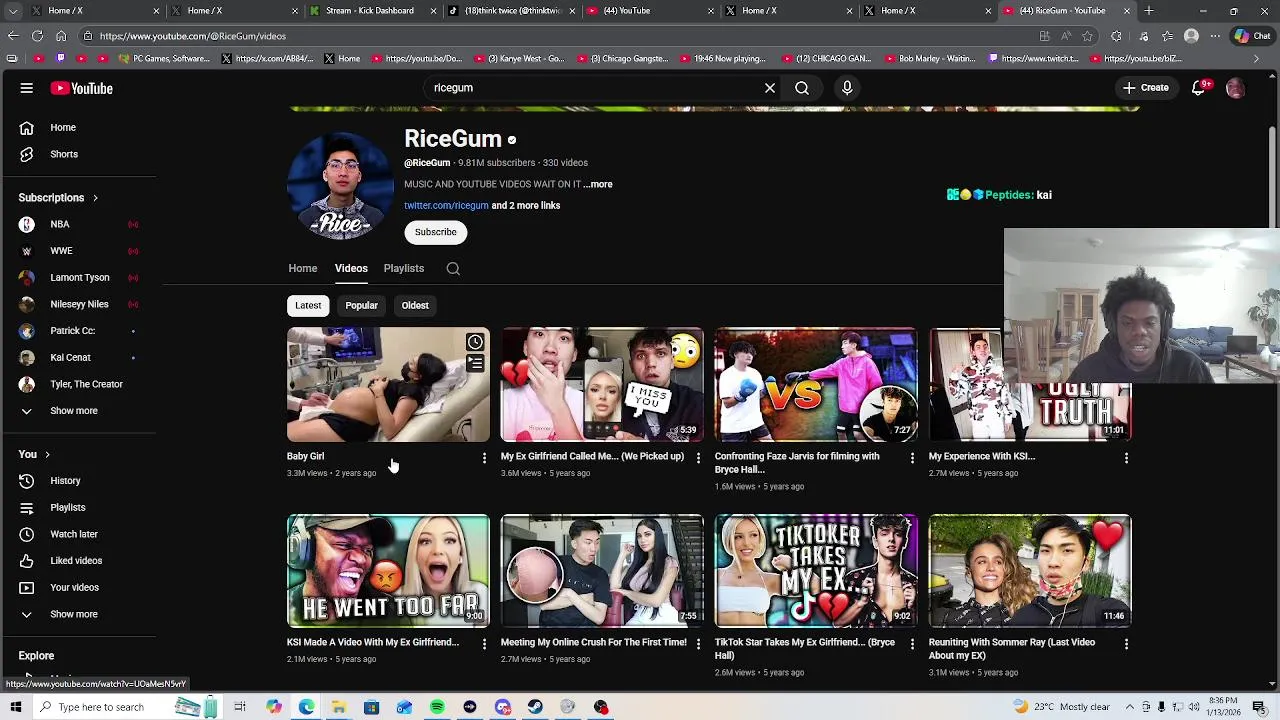The height and width of the screenshot is (720, 1280).
Task: Open Spotify from the Windows taskbar
Action: point(437,707)
